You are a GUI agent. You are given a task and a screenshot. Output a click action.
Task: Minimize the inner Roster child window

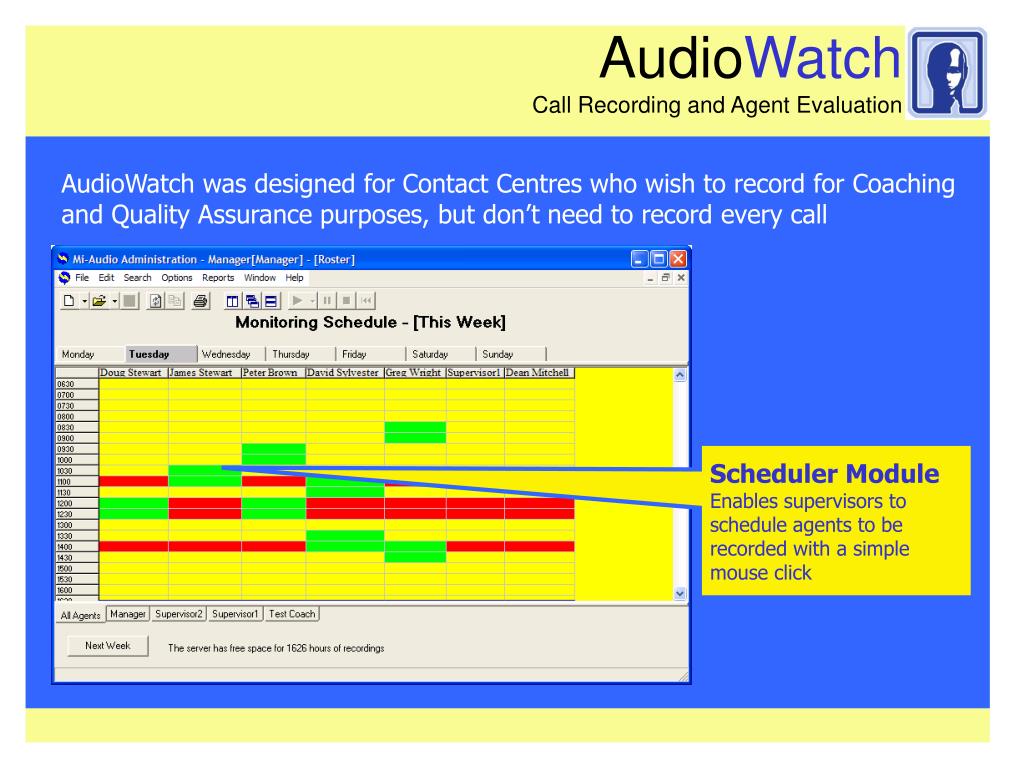[x=650, y=278]
